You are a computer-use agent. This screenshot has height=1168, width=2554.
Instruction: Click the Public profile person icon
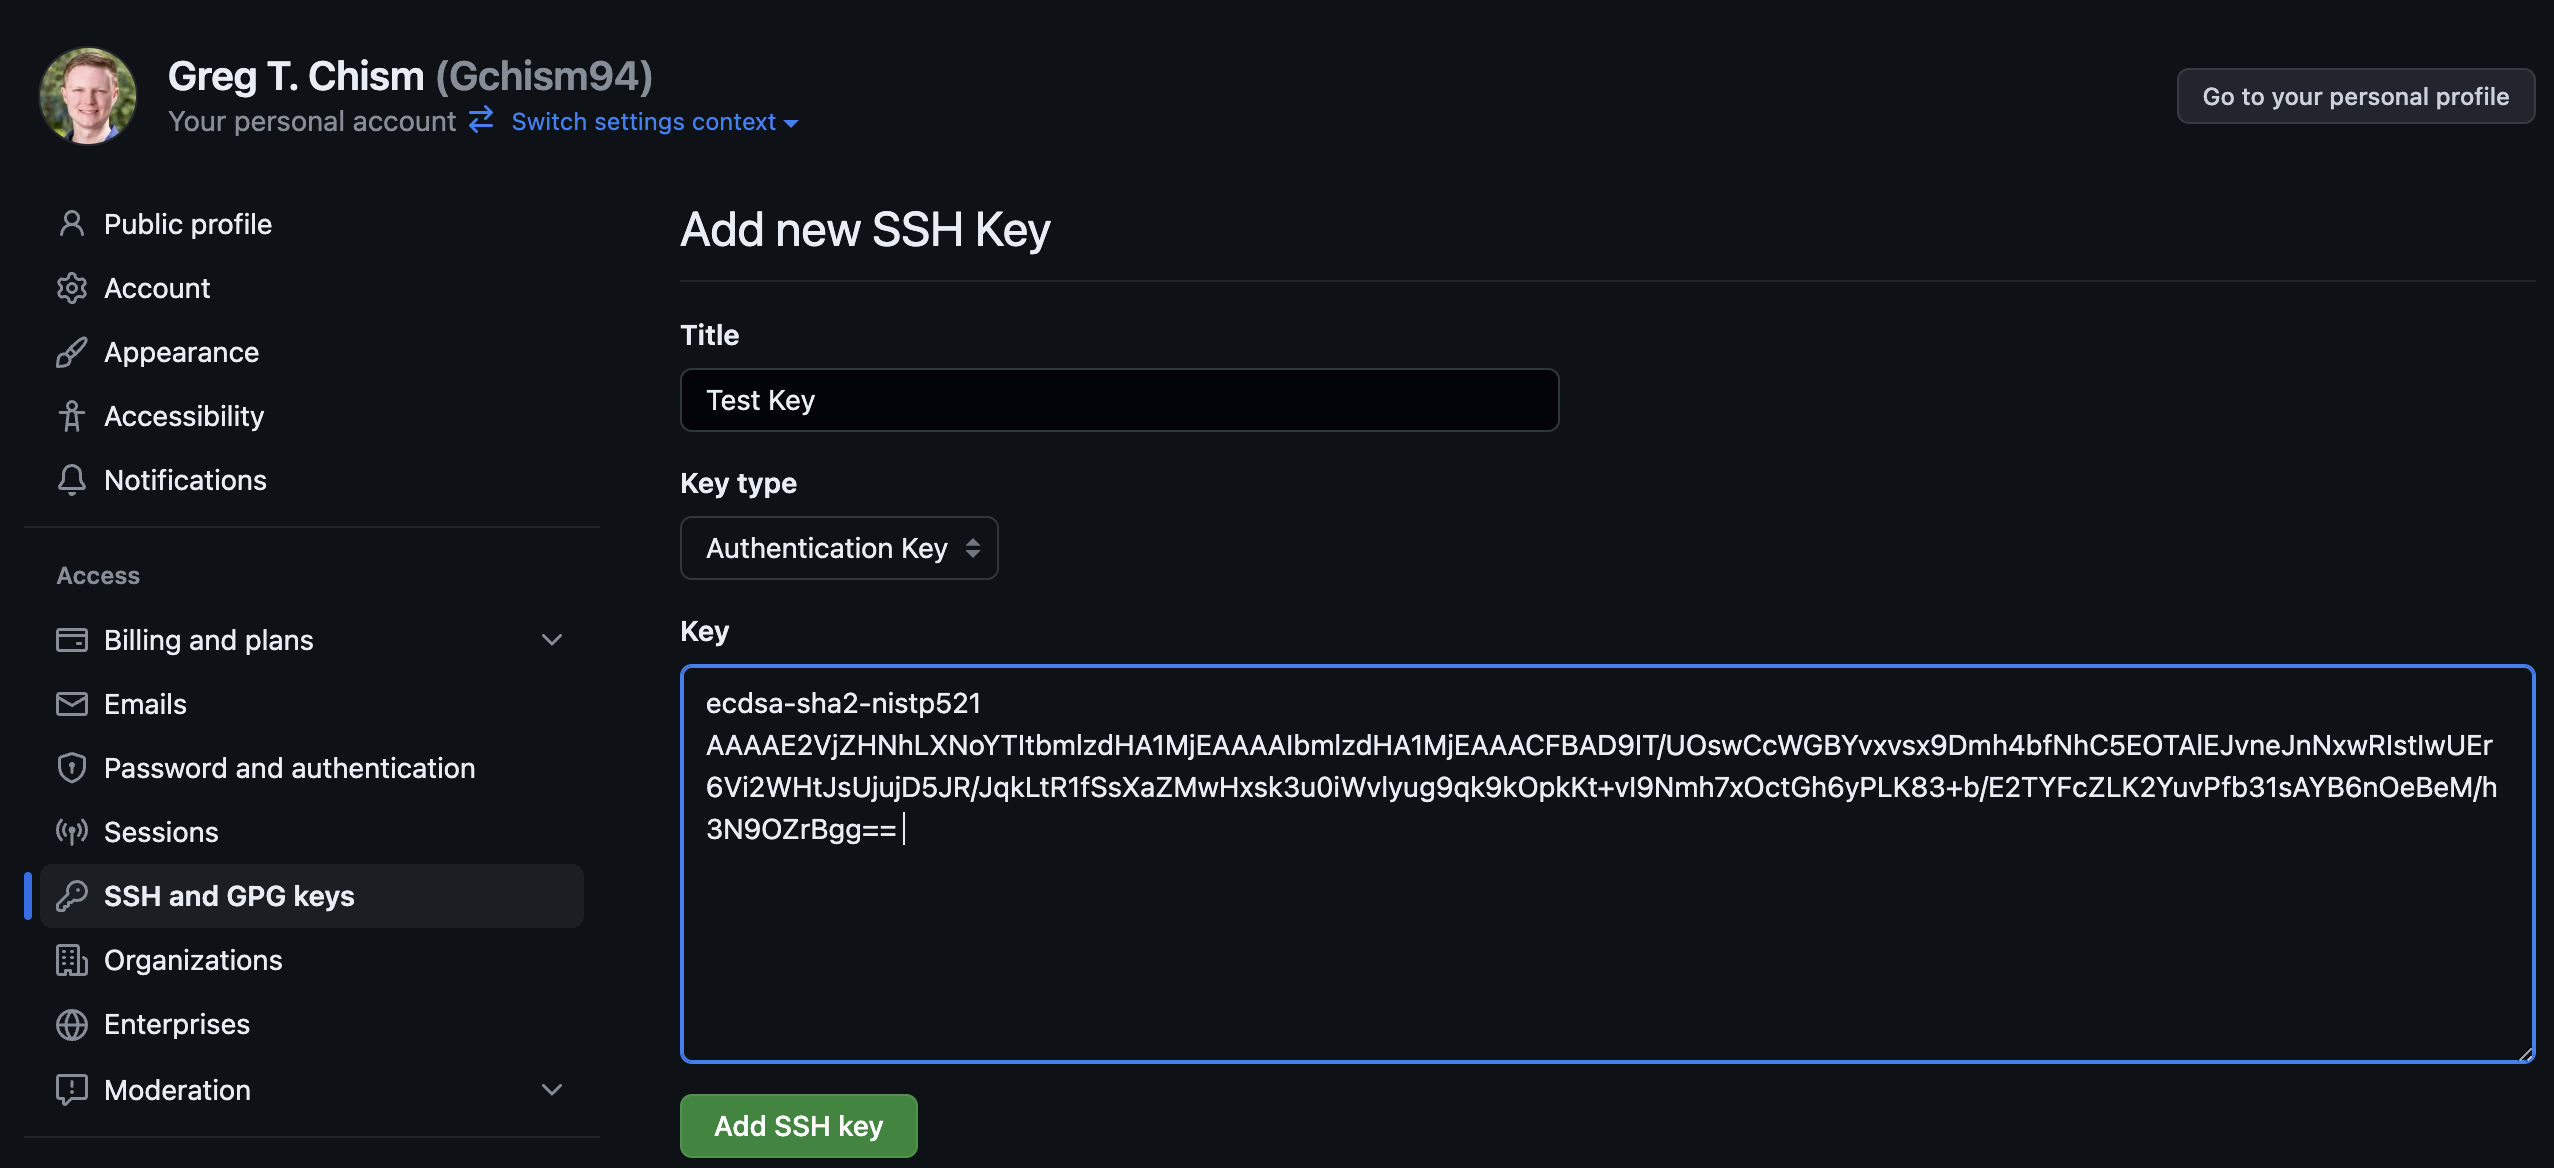coord(71,224)
